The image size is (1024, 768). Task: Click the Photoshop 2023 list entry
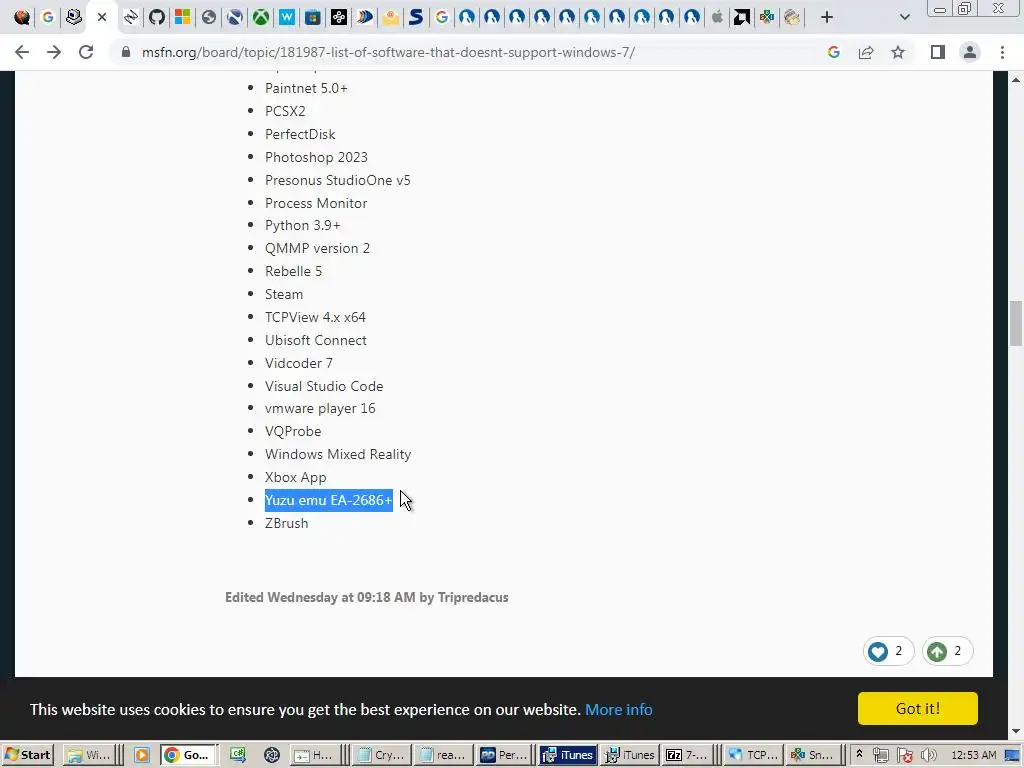point(317,157)
